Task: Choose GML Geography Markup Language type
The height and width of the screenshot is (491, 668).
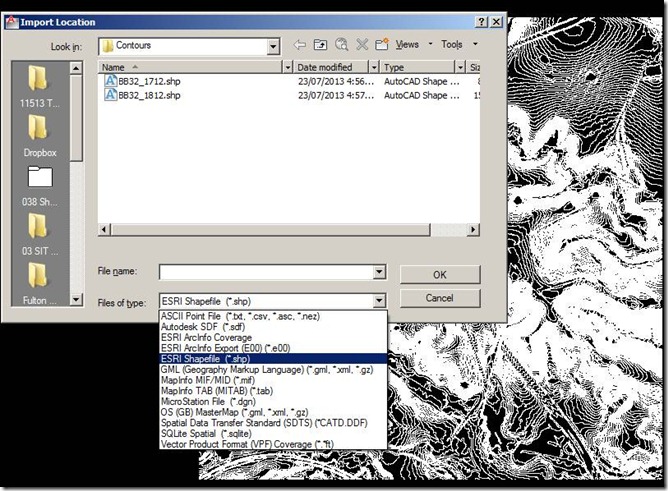Action: [273, 370]
